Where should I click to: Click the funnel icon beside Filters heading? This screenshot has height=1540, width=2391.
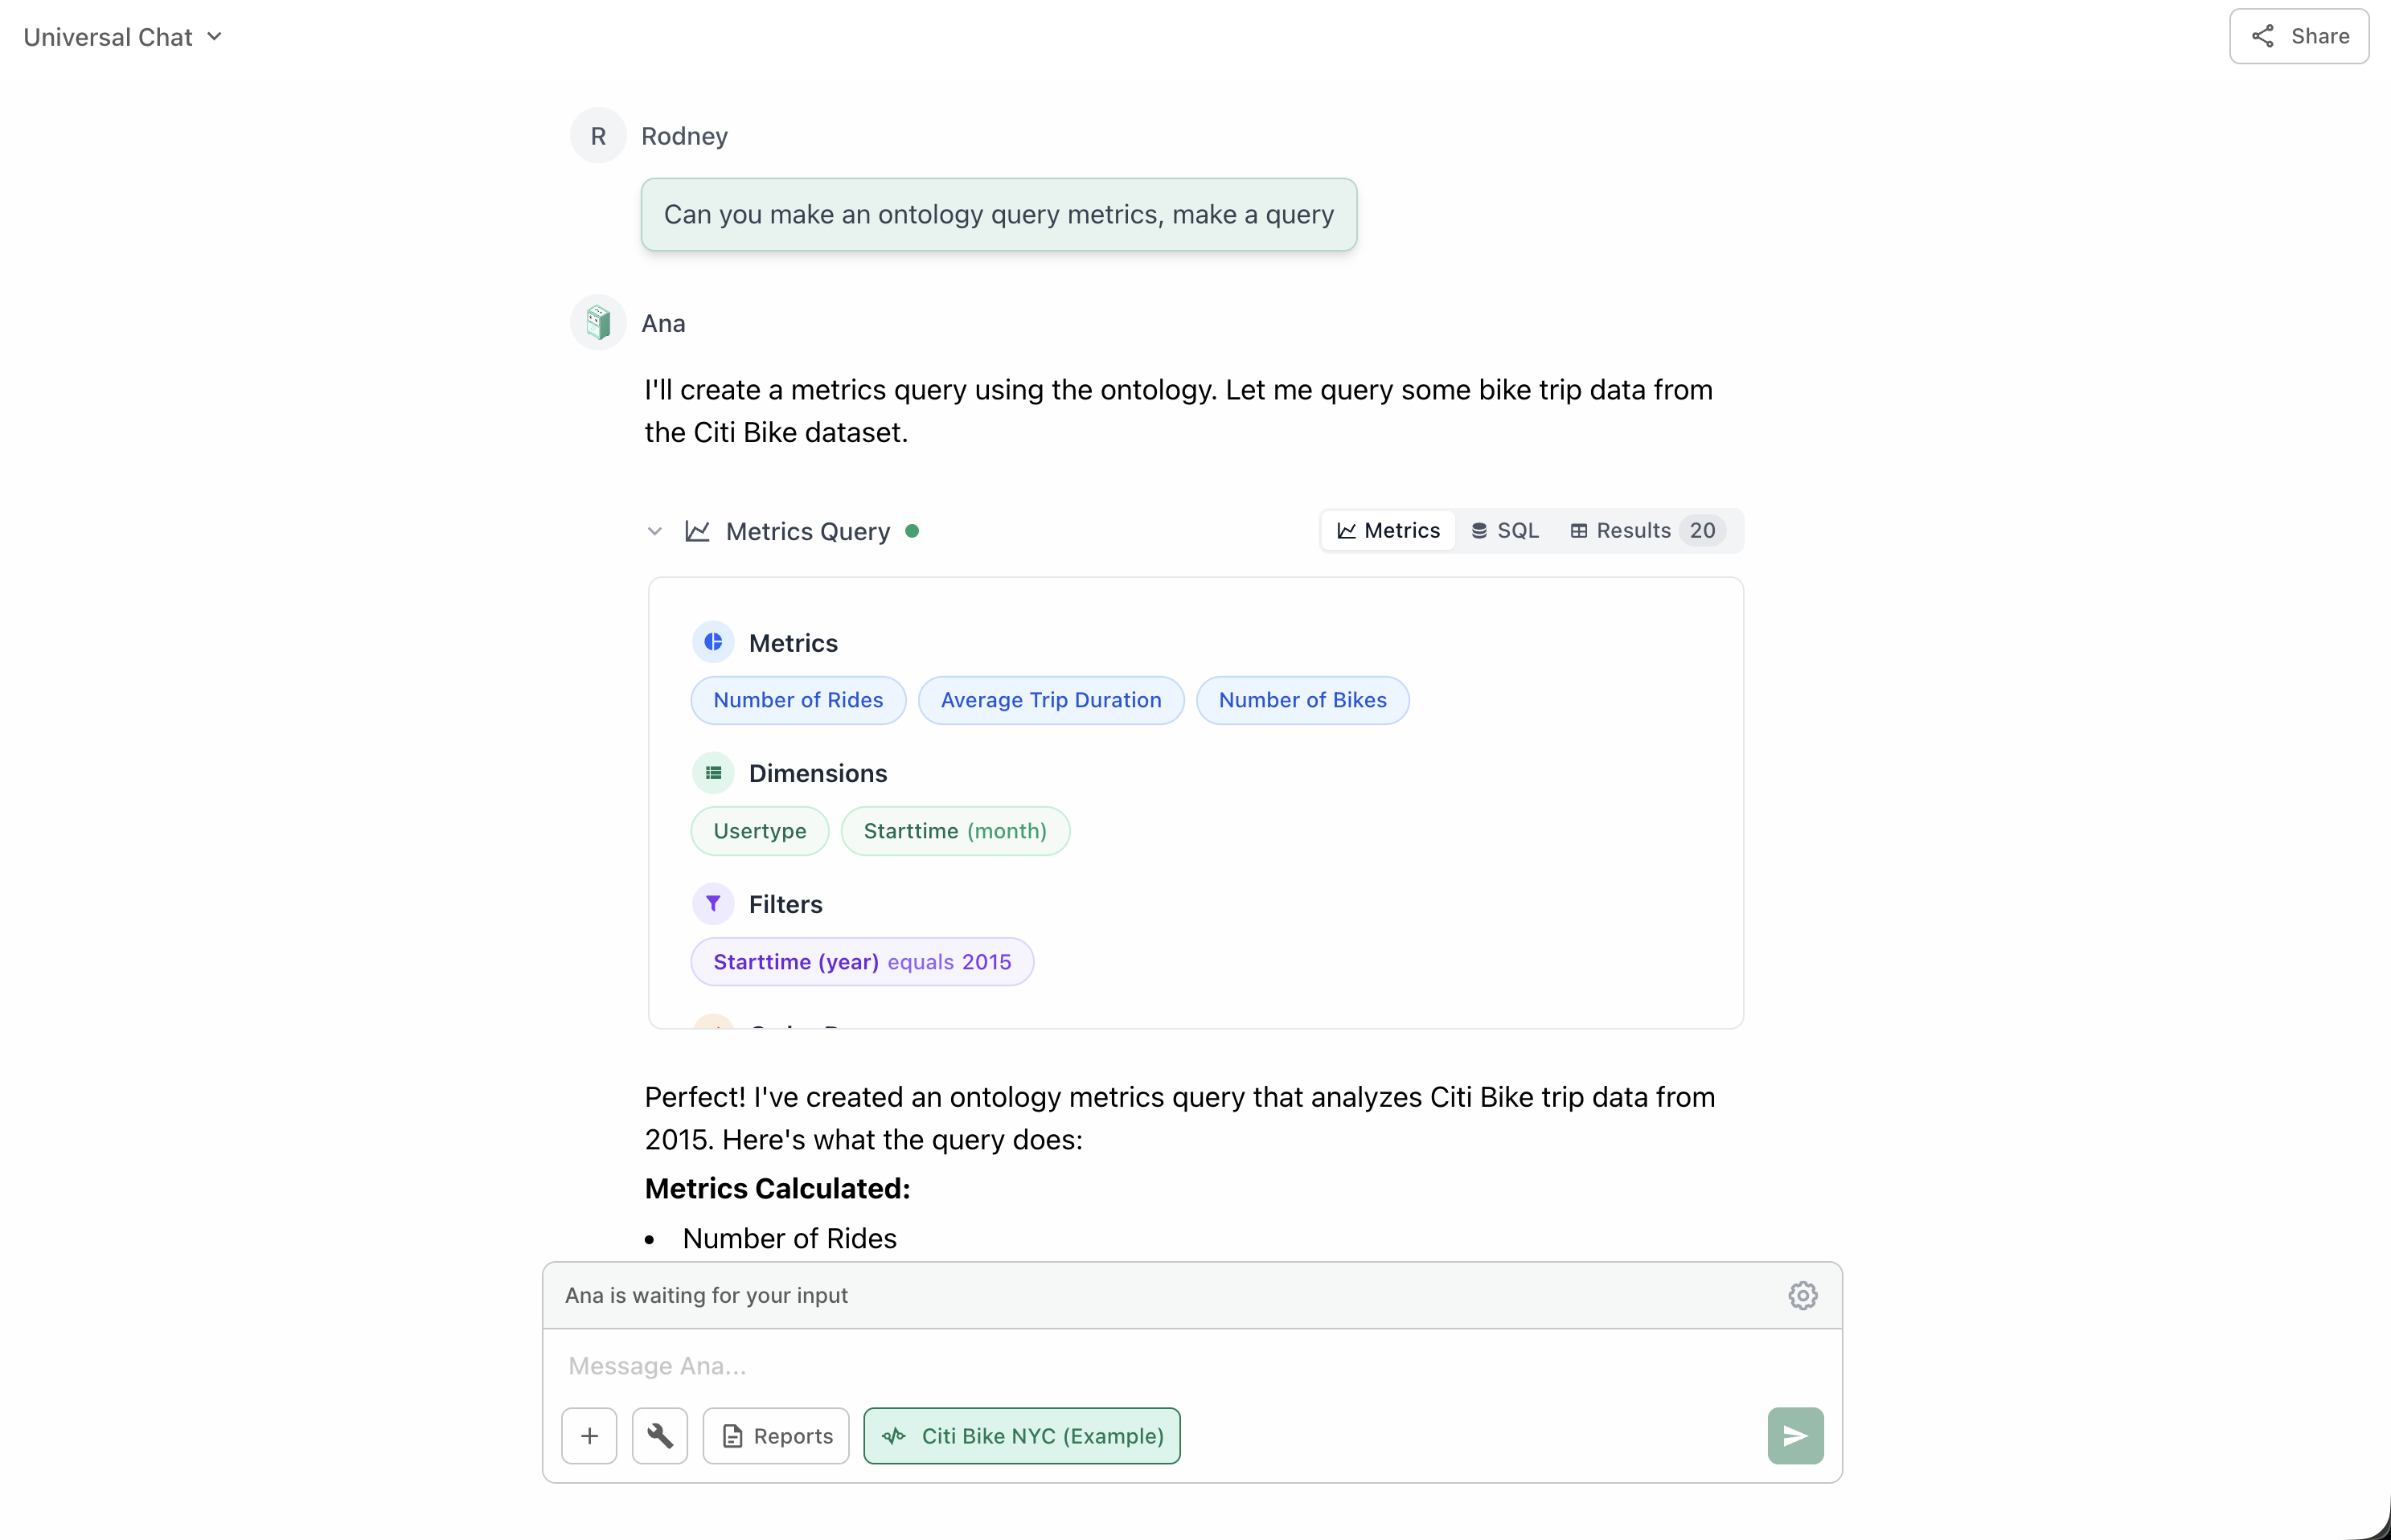click(x=713, y=903)
